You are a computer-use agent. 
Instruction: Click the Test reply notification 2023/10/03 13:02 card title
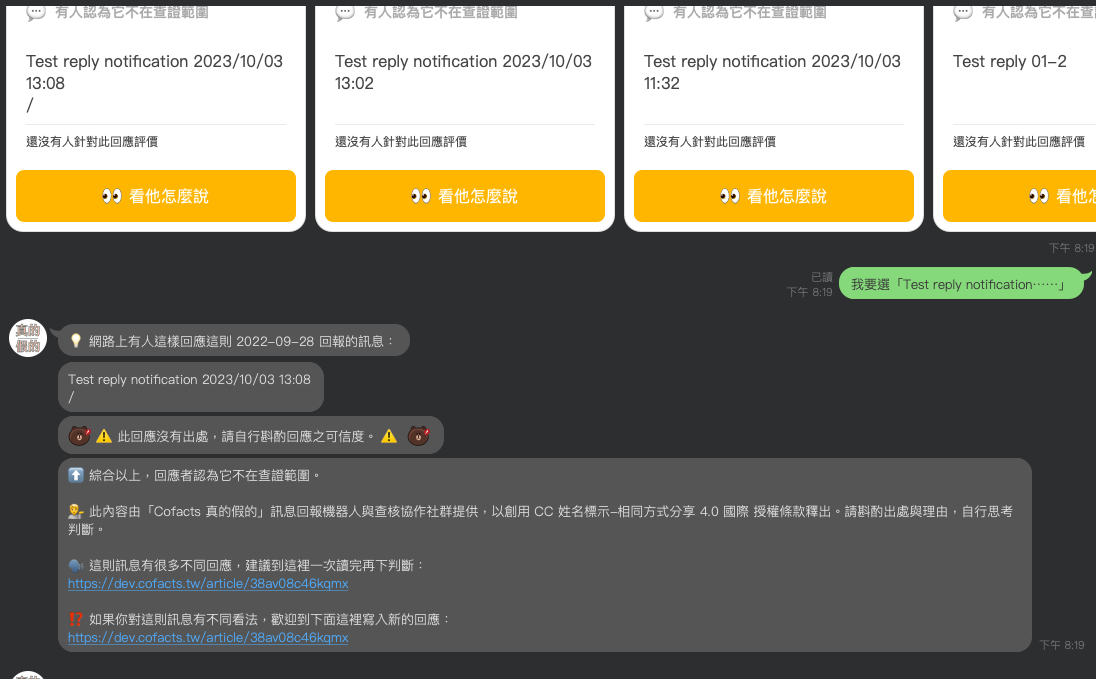463,72
